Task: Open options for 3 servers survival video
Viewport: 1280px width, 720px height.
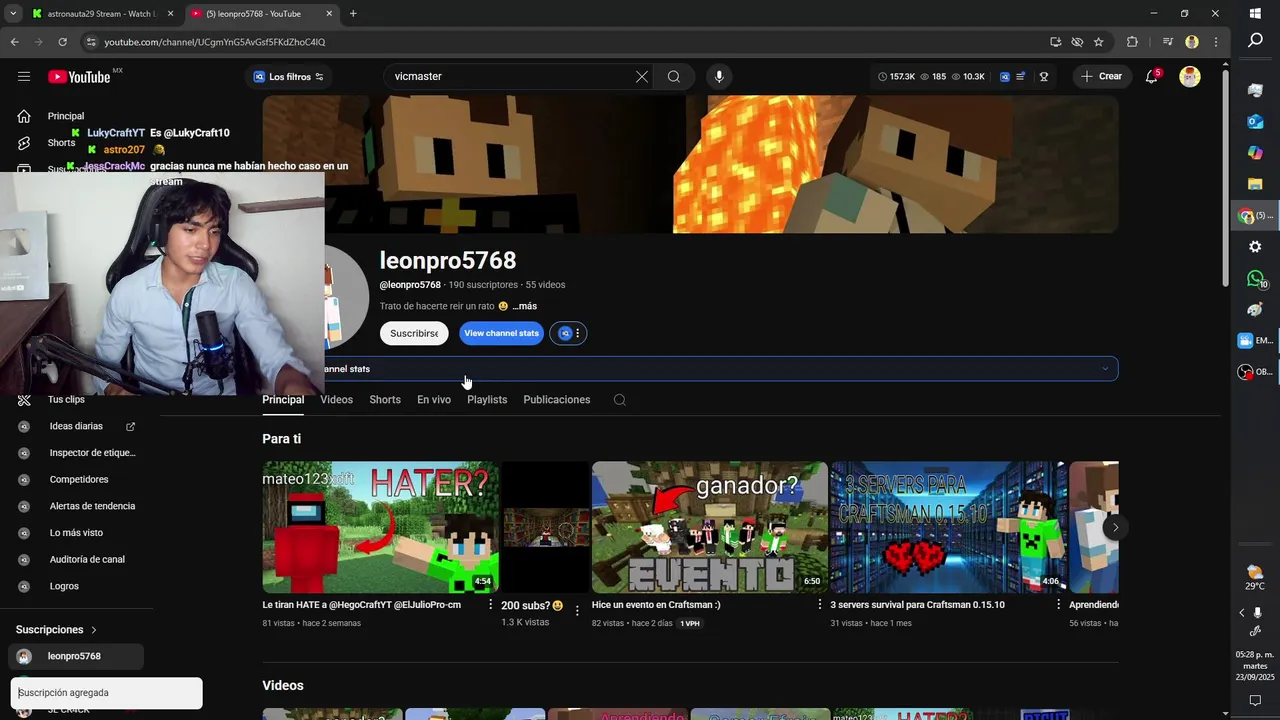Action: click(x=1058, y=605)
